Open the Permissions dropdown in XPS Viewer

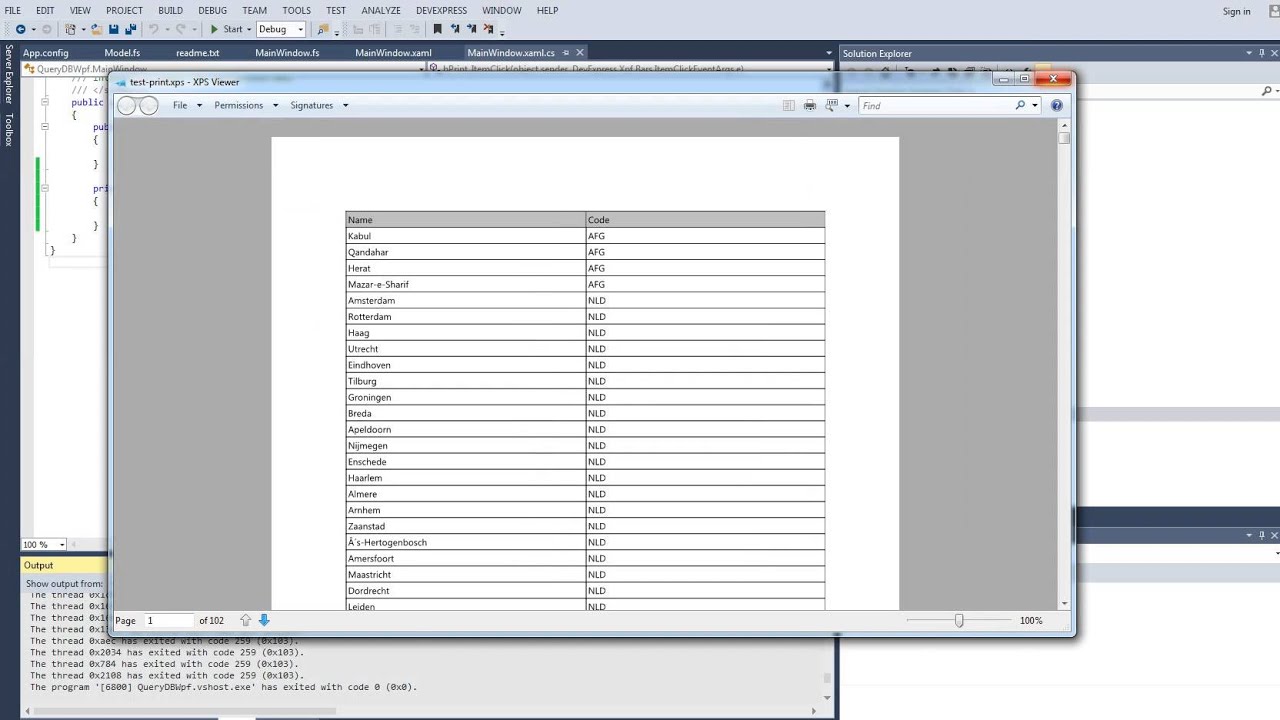246,105
